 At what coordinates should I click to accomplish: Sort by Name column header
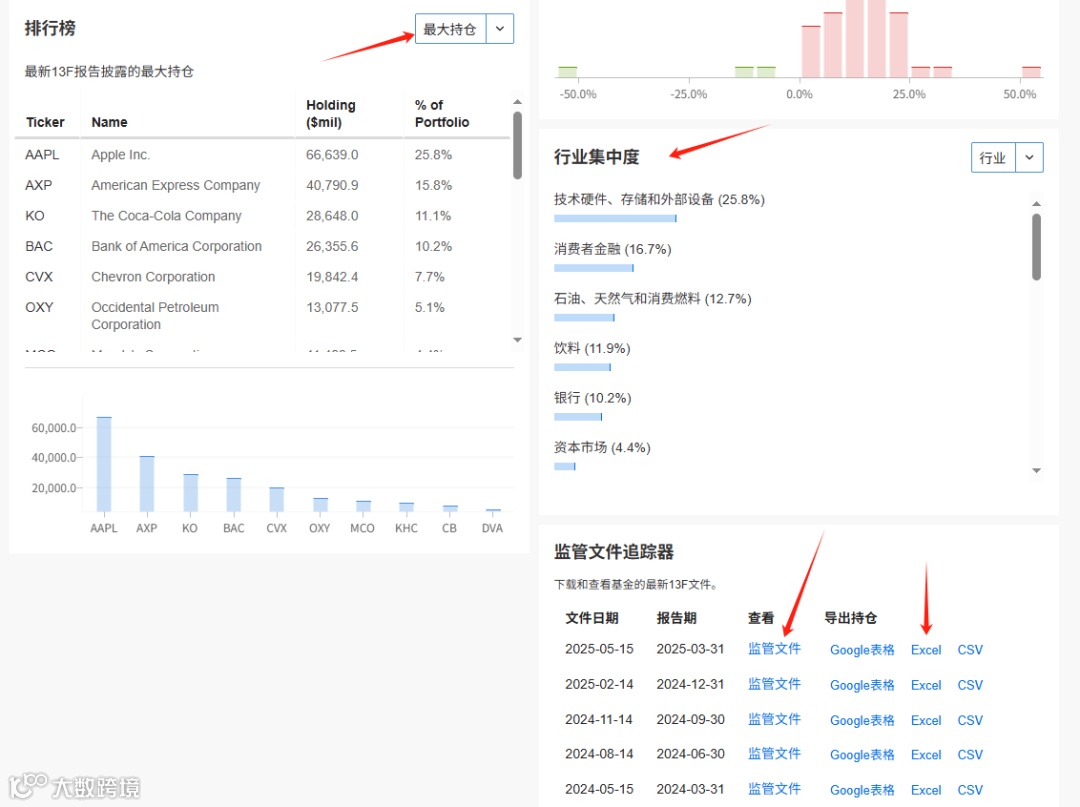coord(110,123)
